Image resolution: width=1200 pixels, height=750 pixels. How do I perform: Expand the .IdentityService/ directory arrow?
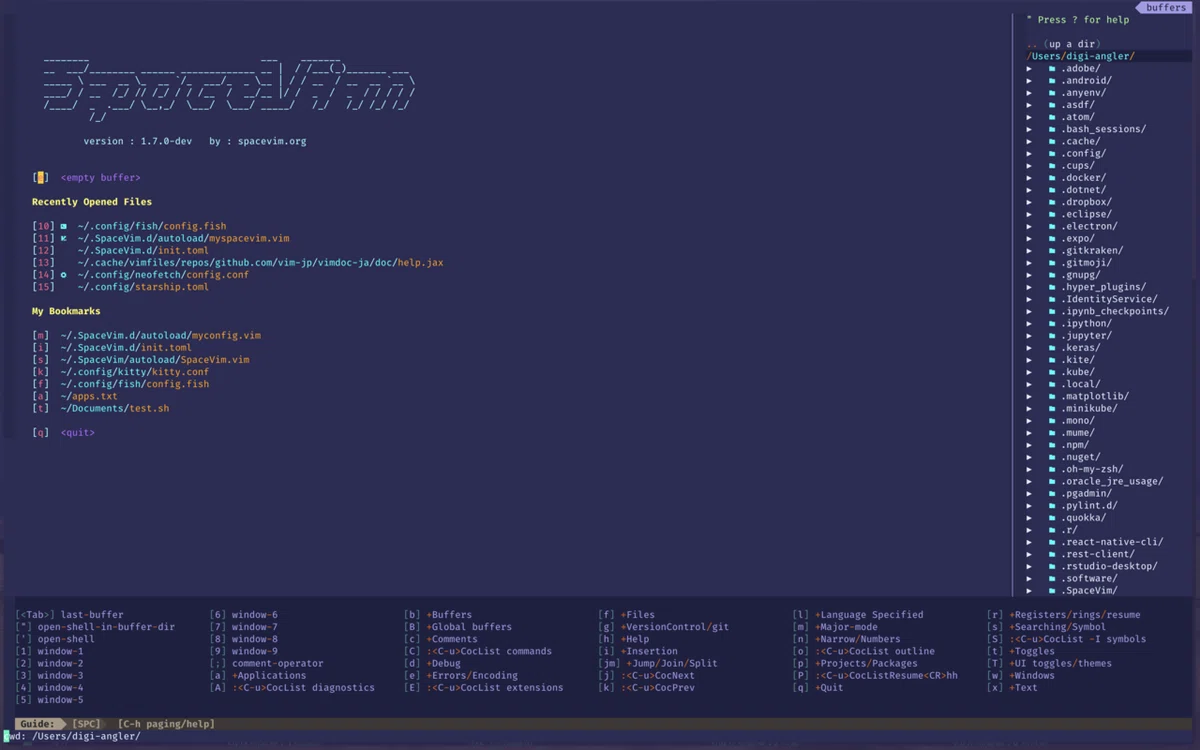[x=1029, y=299]
